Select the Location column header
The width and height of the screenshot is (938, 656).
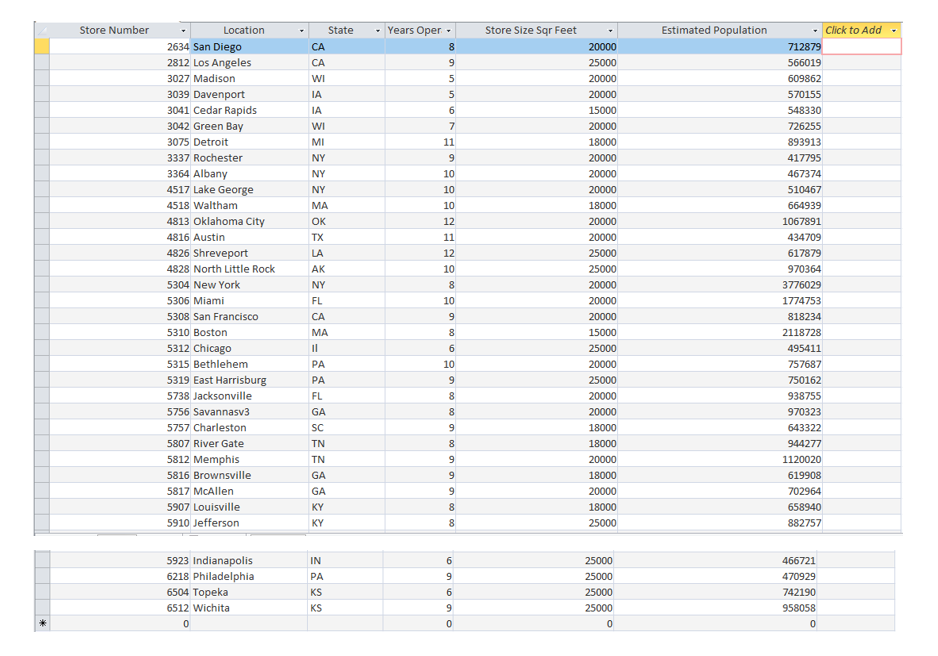point(250,30)
